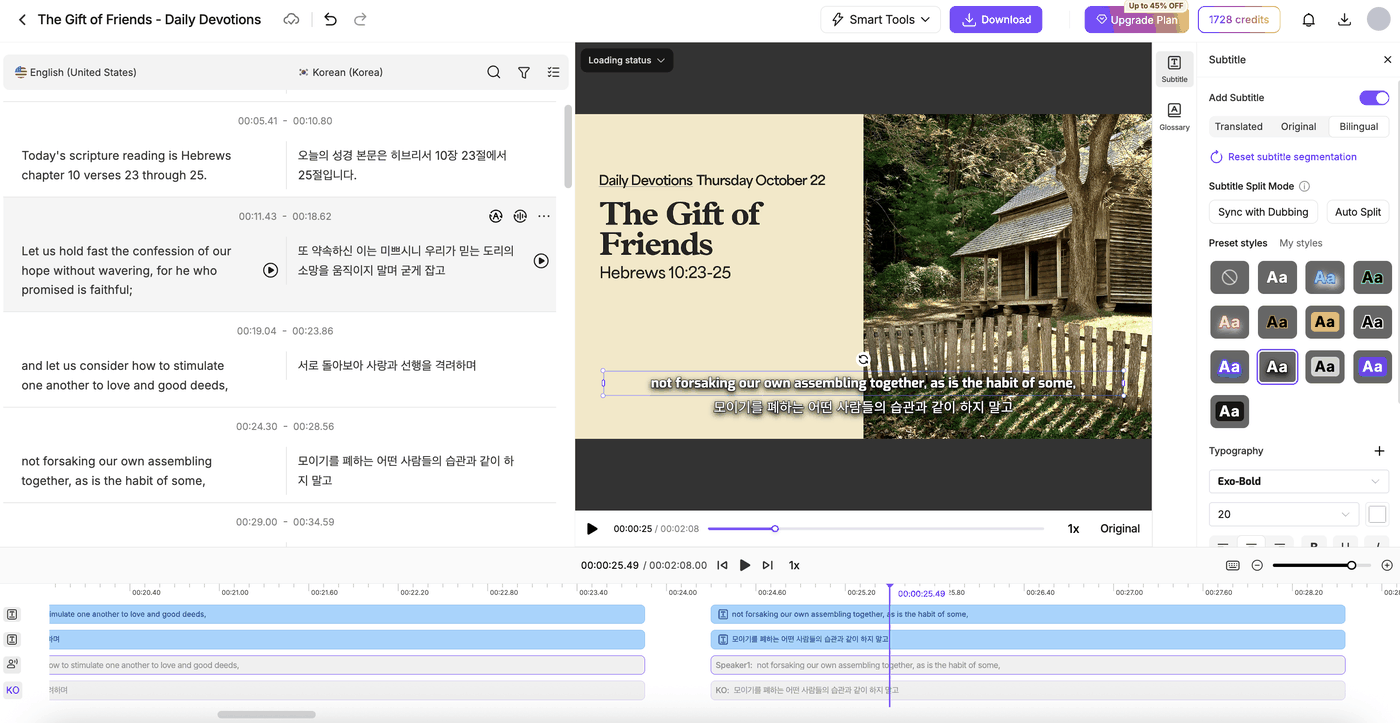This screenshot has width=1400, height=723.
Task: Click the Subtitle Split Mode info icon
Action: click(1304, 186)
